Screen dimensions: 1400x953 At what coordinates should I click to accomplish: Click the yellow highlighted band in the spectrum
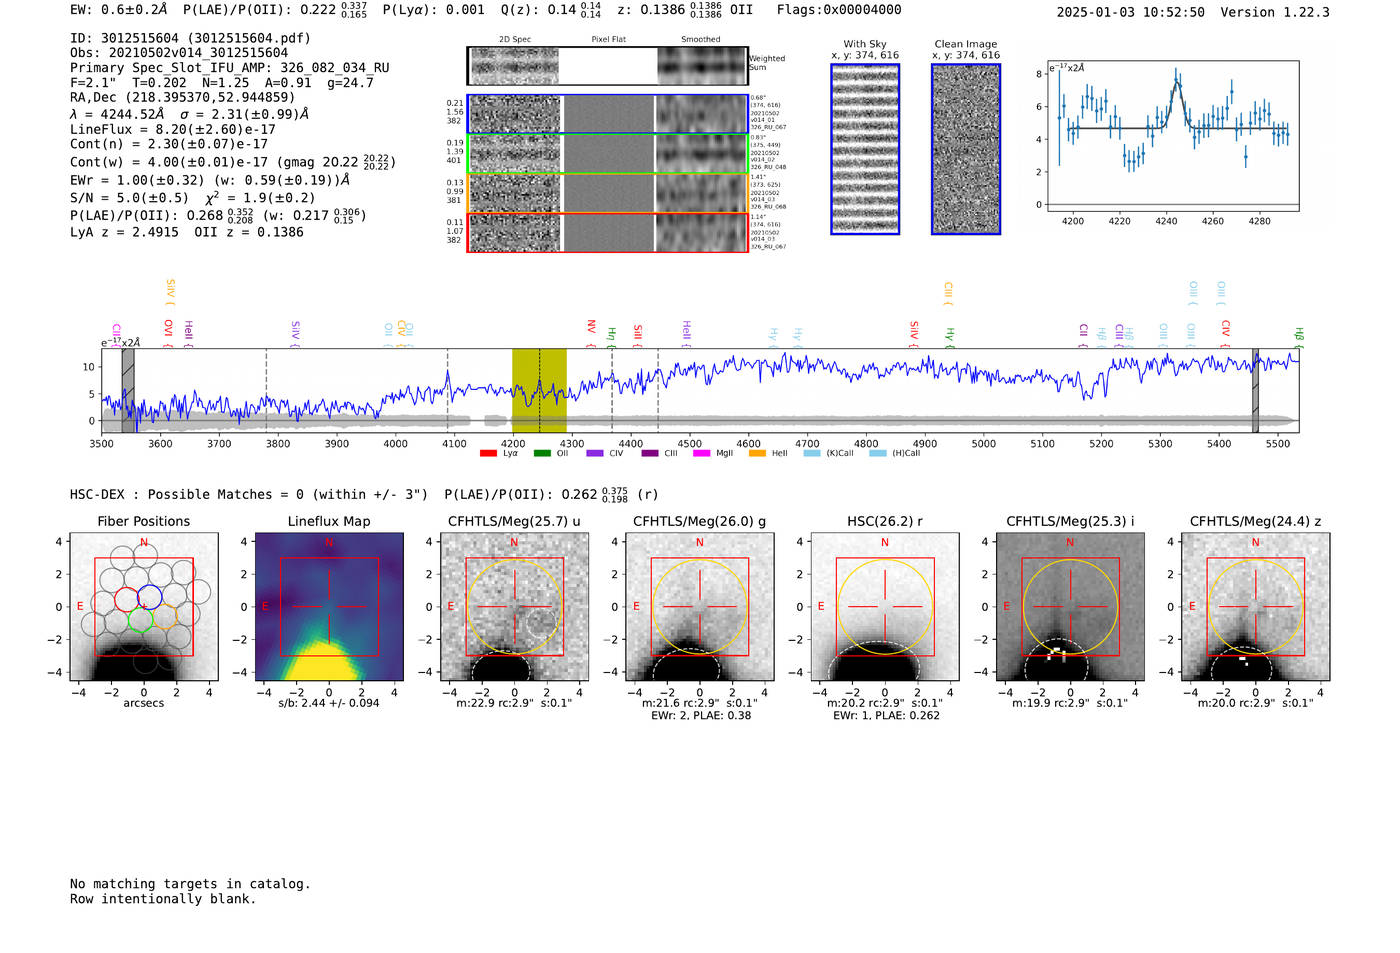(539, 390)
